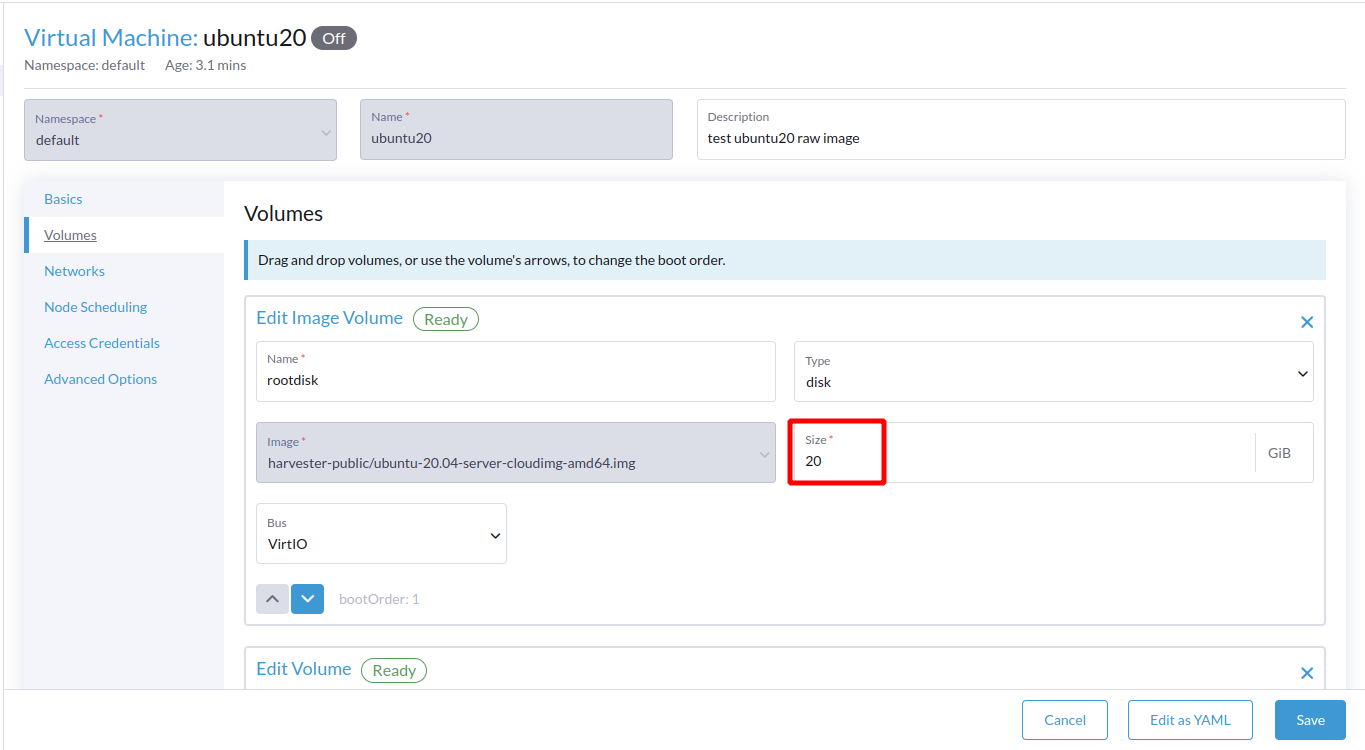Move rootdisk up in boot order

tap(272, 598)
